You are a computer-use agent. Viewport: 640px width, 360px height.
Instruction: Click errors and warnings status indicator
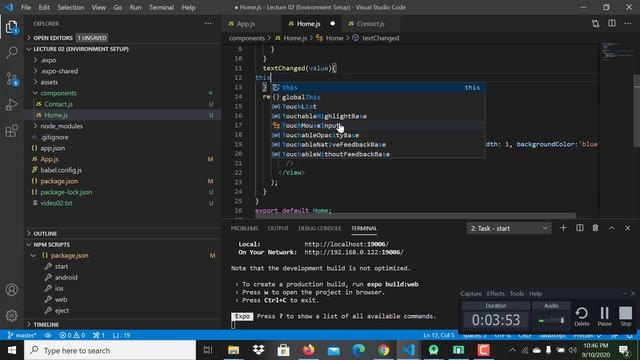click(72, 335)
